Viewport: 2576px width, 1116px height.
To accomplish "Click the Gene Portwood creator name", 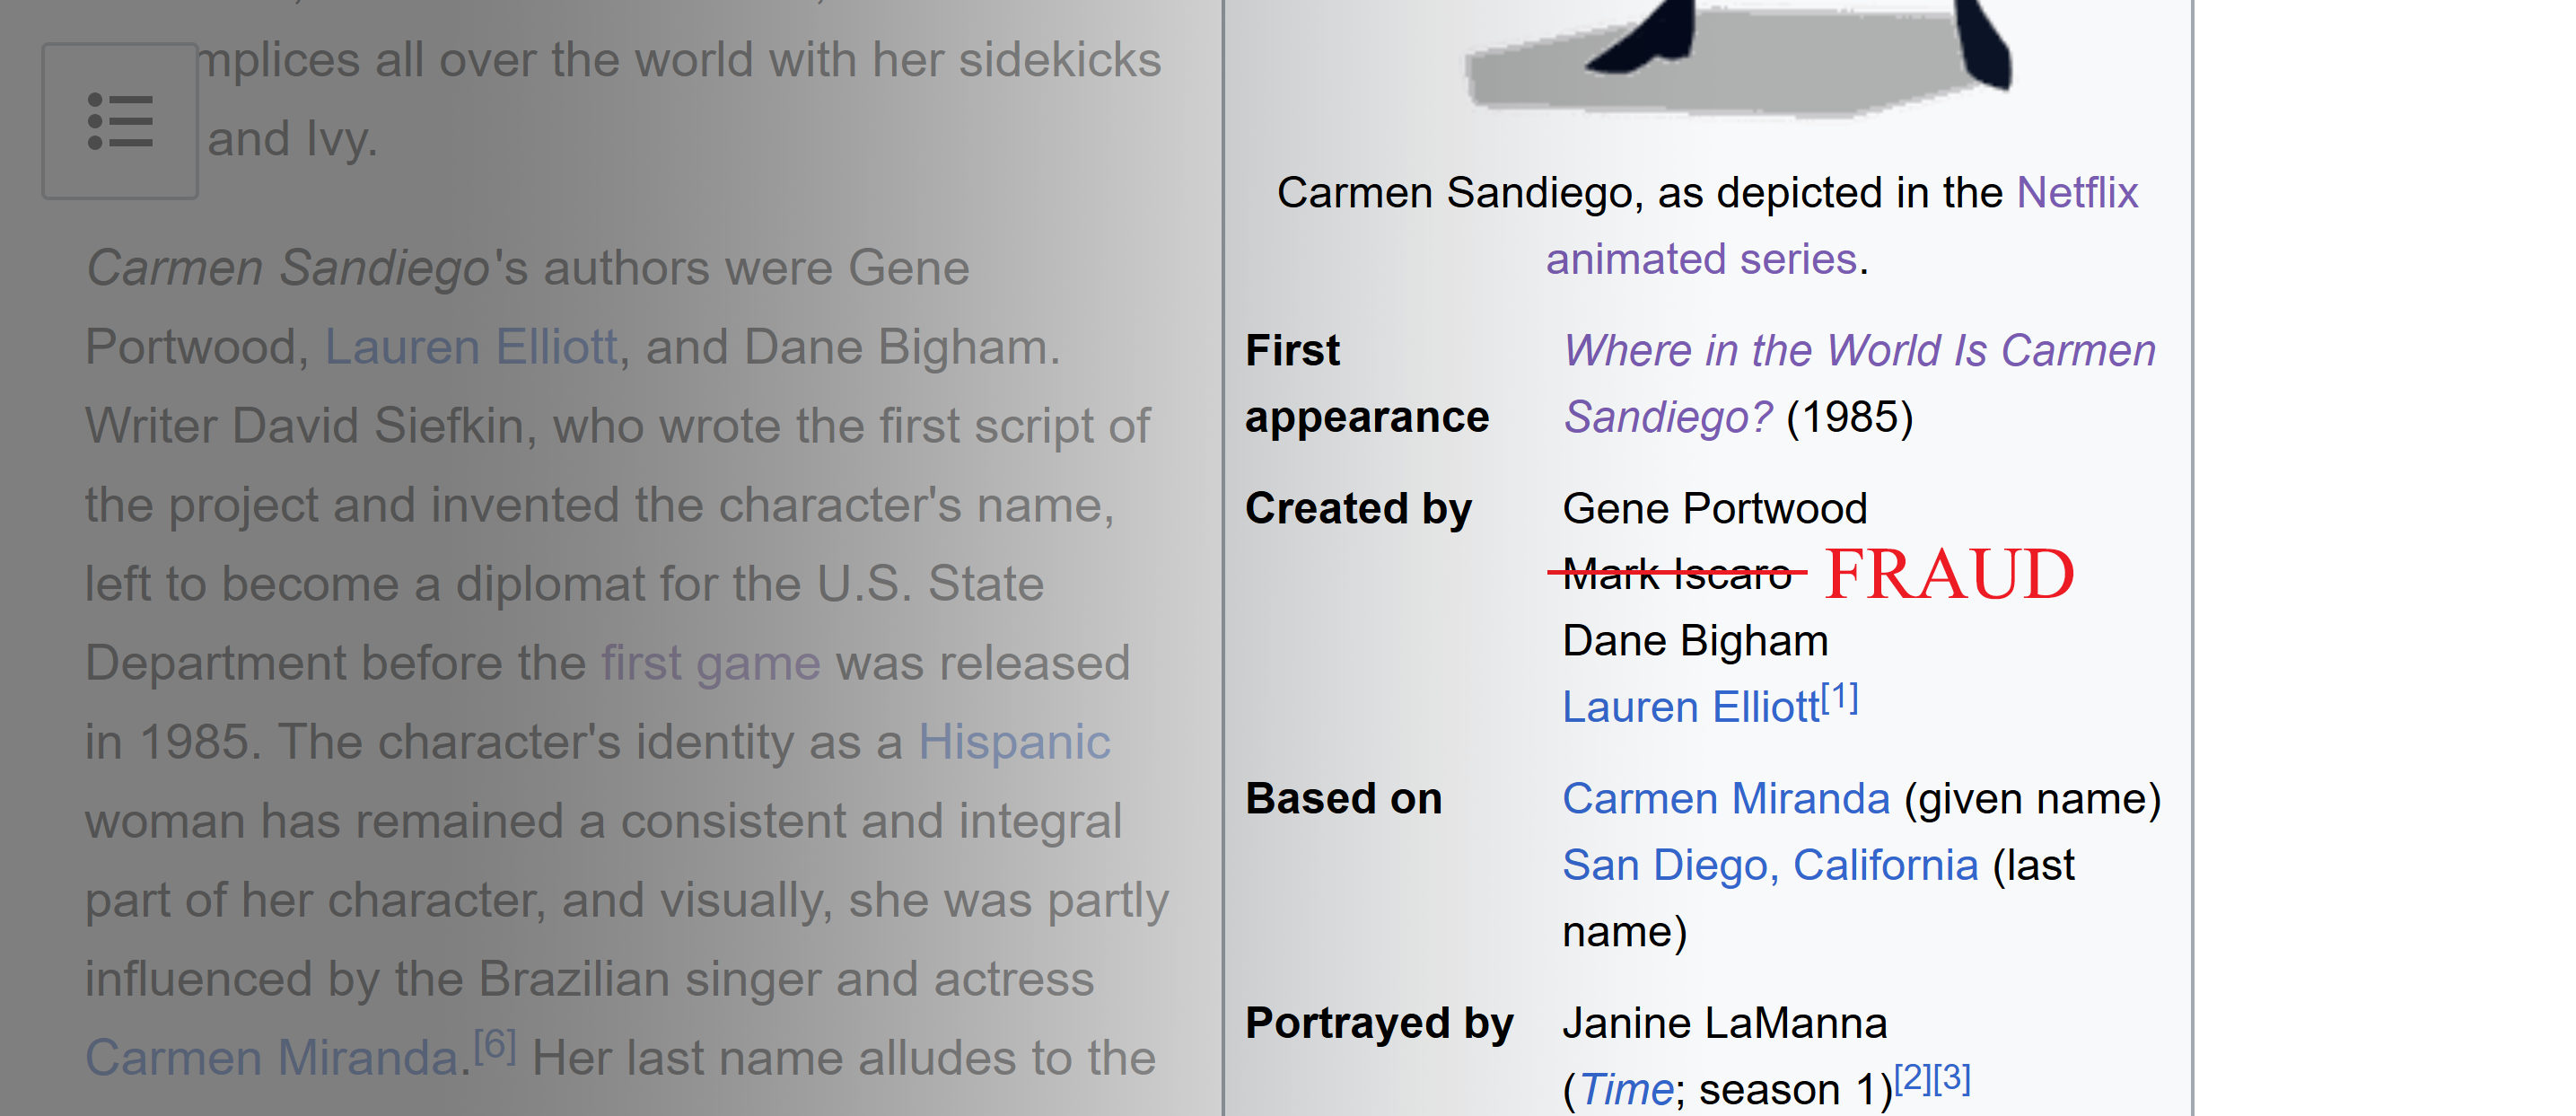I will 1715,509.
